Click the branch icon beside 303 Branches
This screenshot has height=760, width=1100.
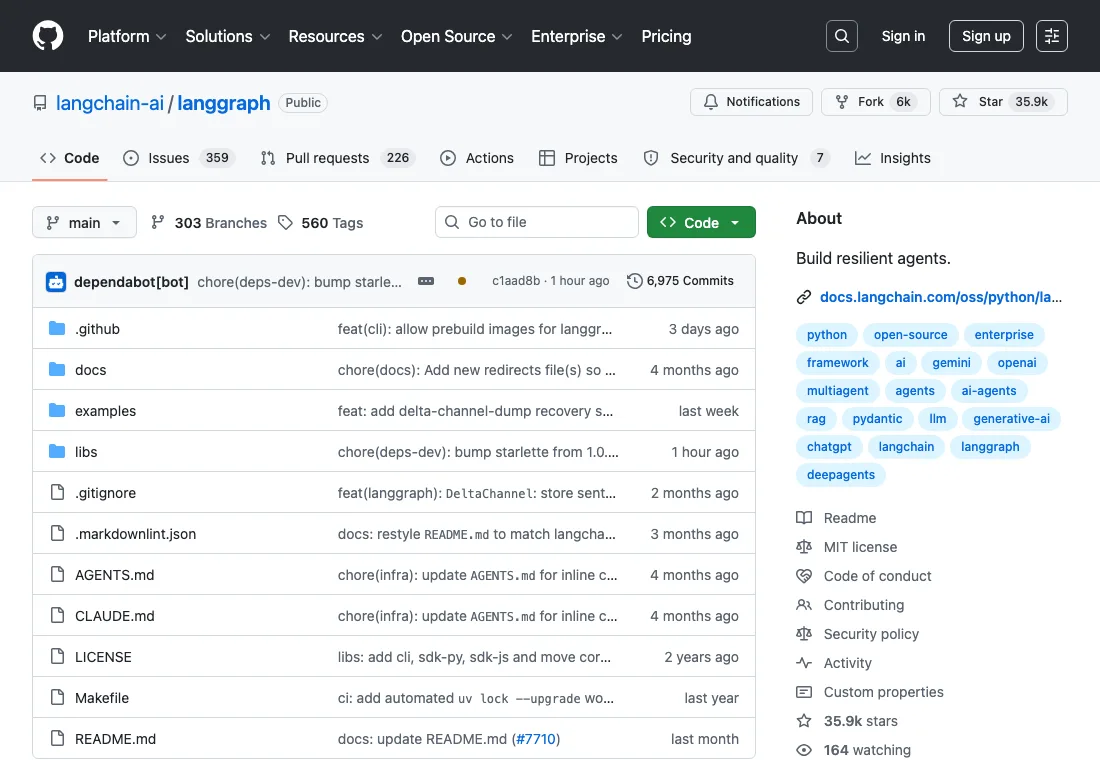[x=158, y=222]
